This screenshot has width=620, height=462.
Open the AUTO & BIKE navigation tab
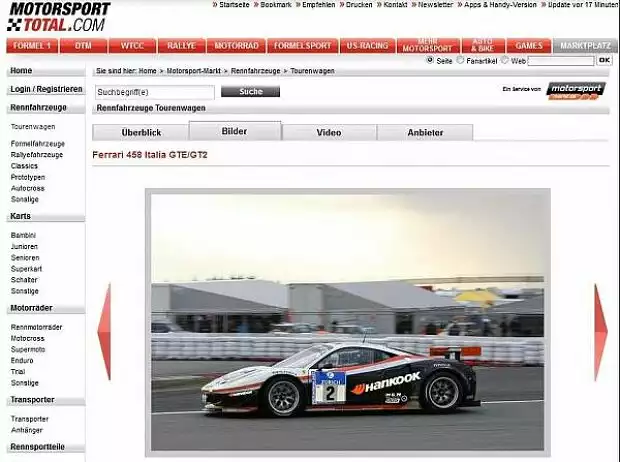pyautogui.click(x=483, y=46)
